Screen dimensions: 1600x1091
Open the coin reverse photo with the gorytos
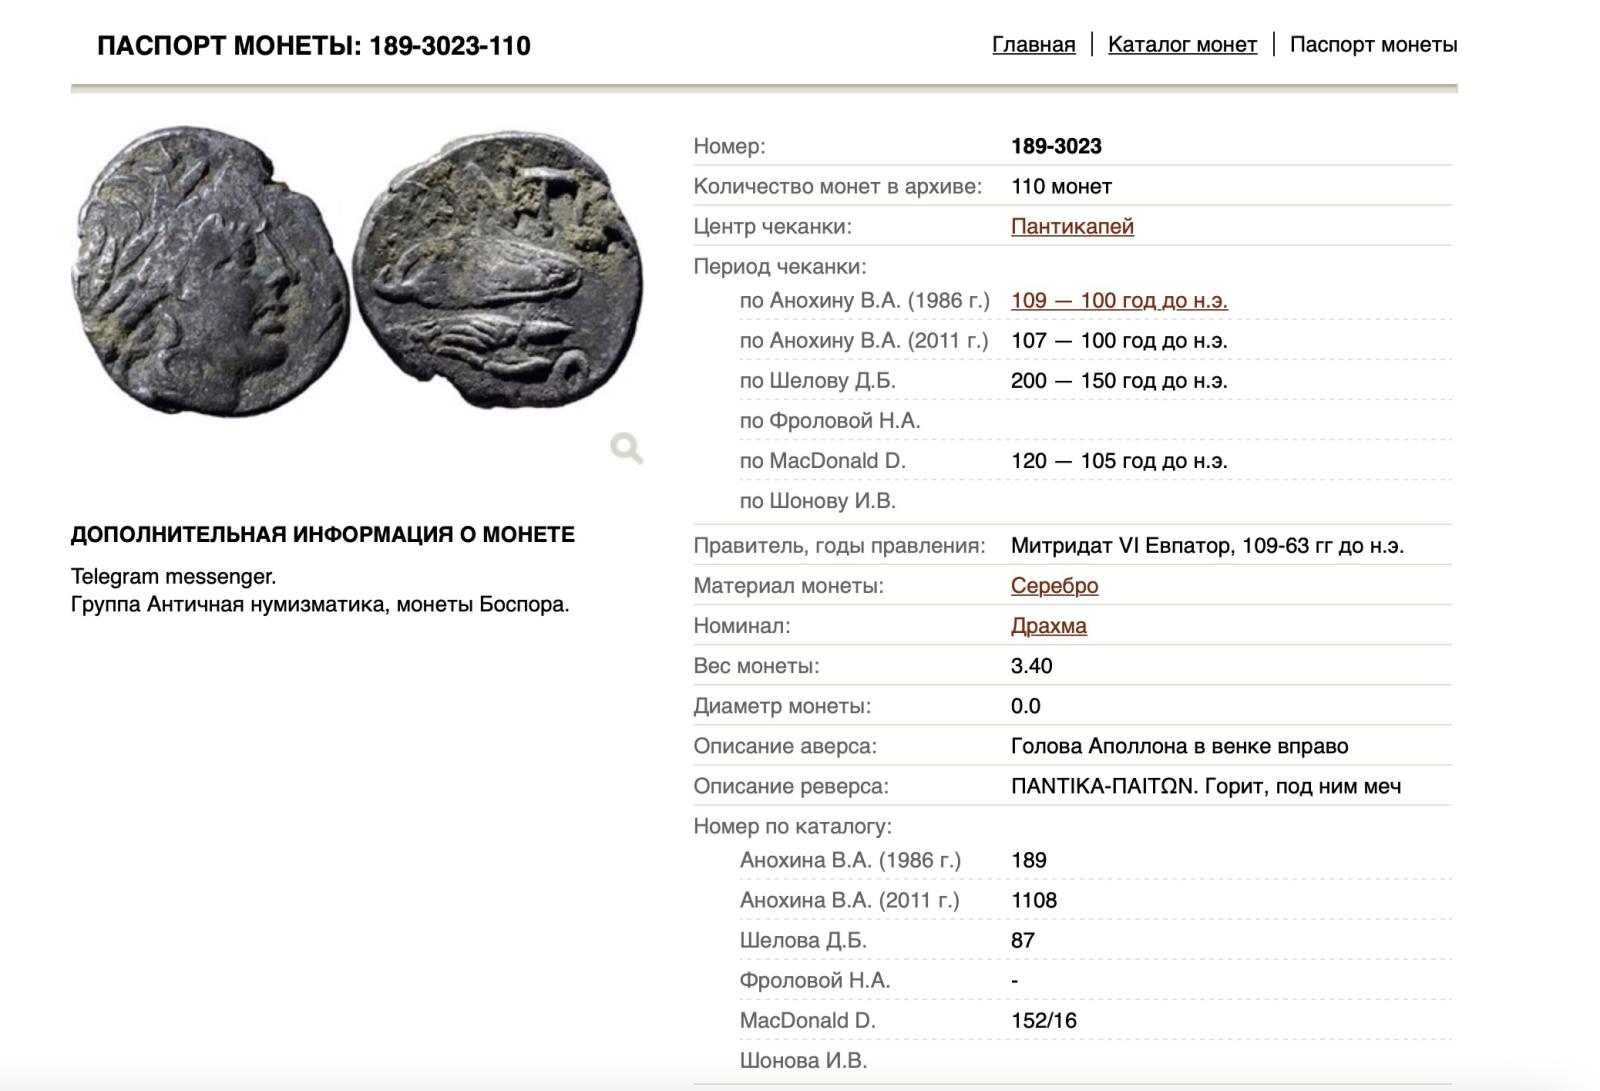point(498,270)
